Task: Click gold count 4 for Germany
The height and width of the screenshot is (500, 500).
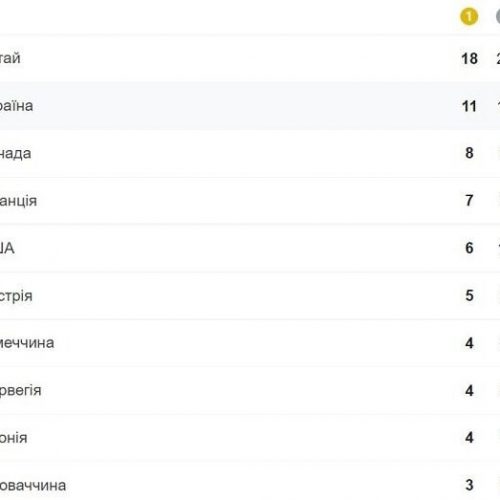Action: (469, 343)
